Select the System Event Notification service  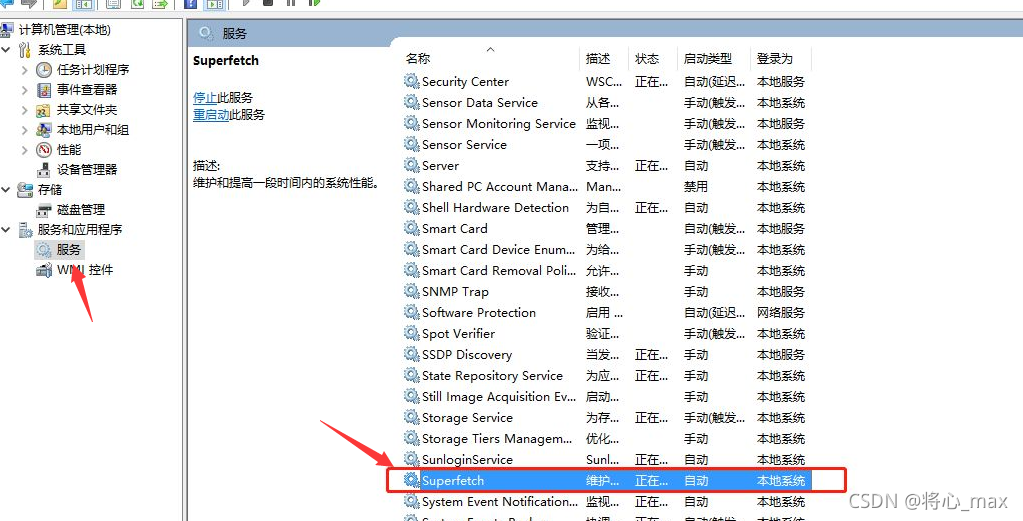(x=607, y=501)
